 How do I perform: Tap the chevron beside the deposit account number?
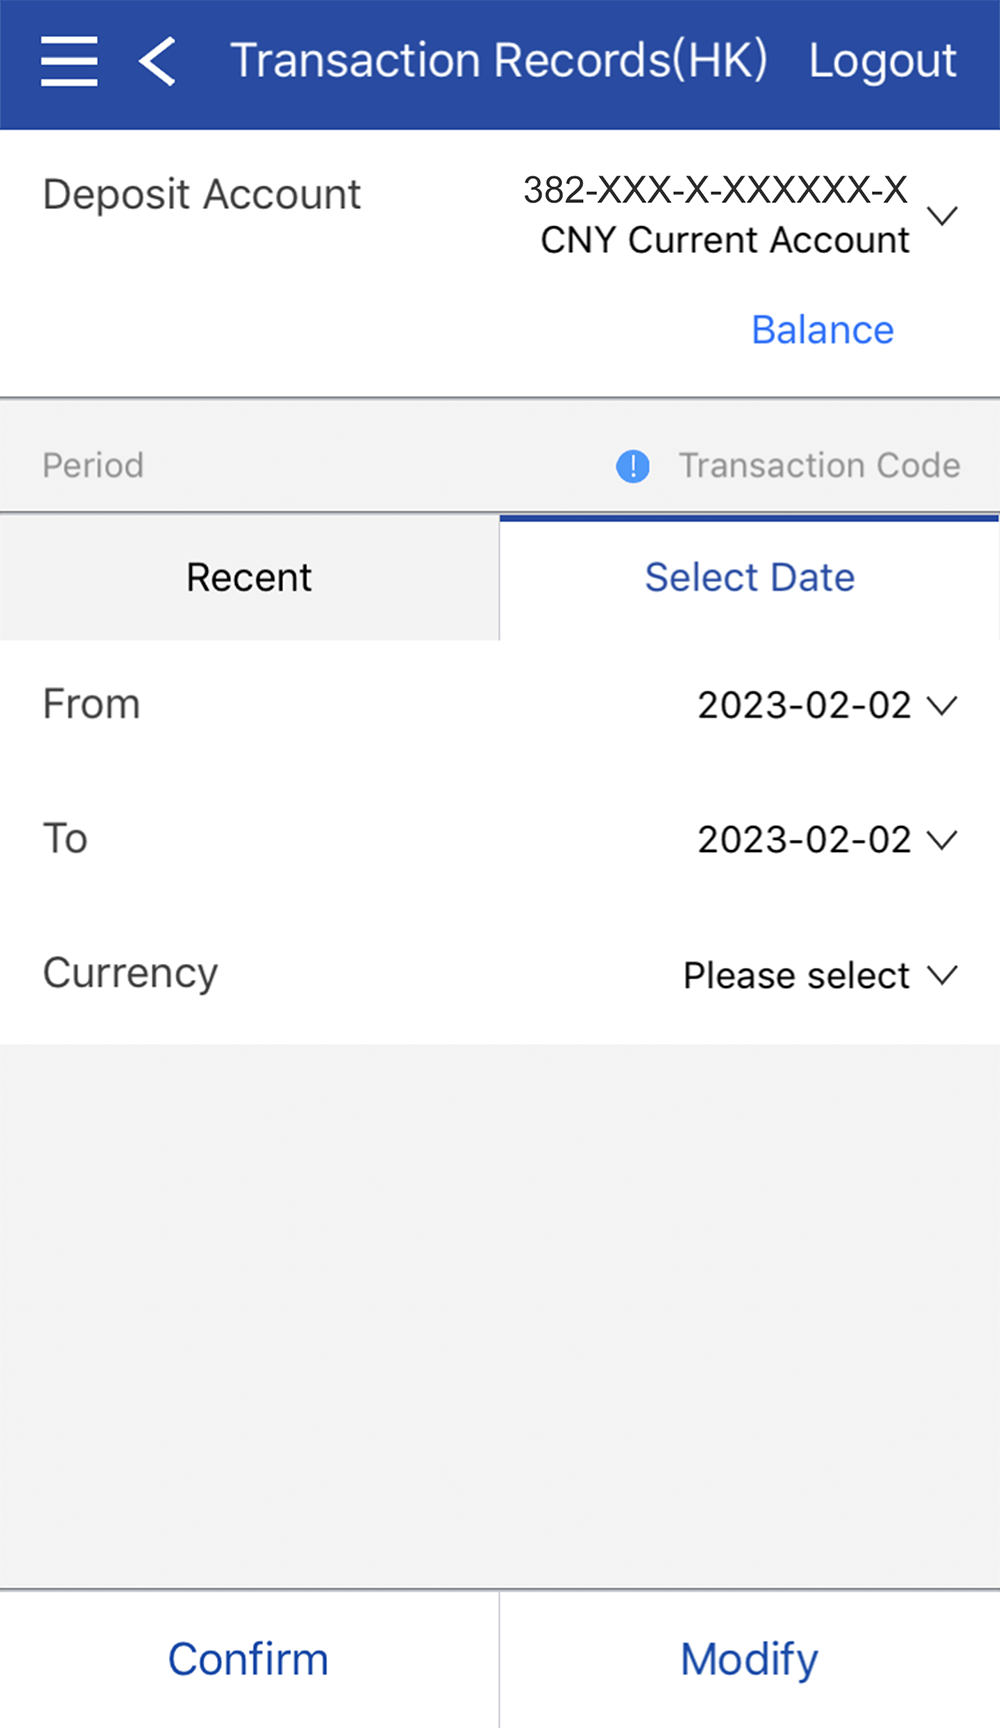942,215
